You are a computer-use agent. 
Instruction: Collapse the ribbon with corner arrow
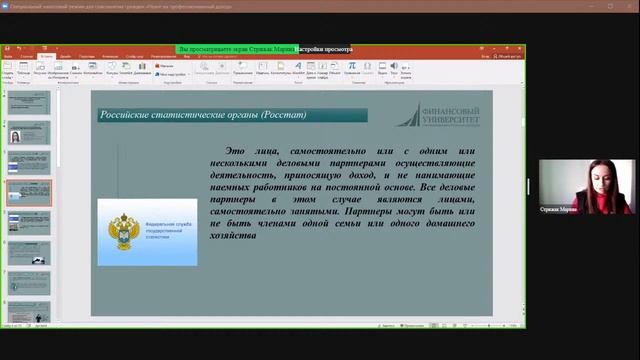522,83
